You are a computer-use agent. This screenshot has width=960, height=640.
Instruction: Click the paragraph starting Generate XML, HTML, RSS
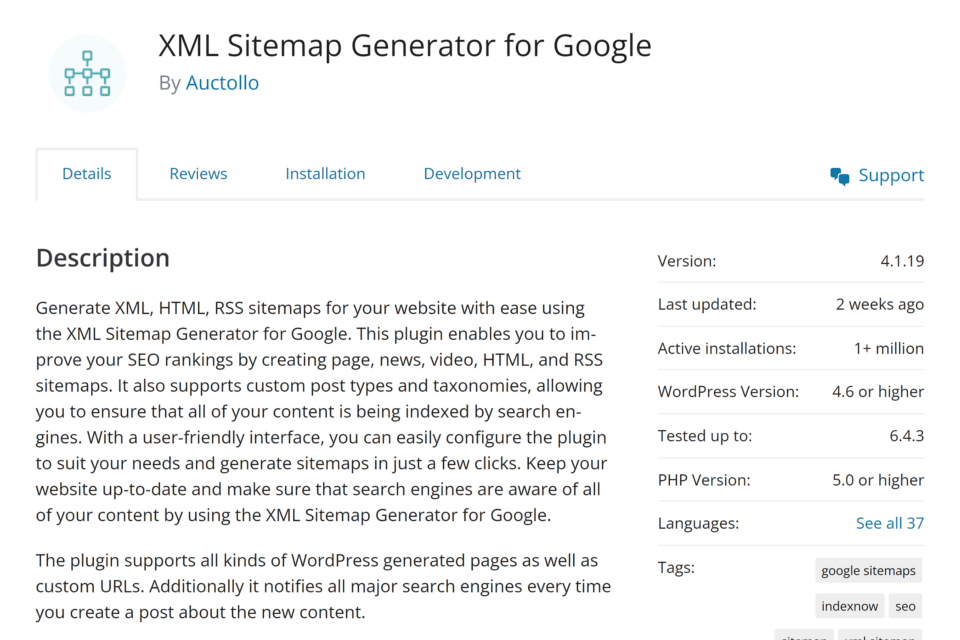(321, 412)
